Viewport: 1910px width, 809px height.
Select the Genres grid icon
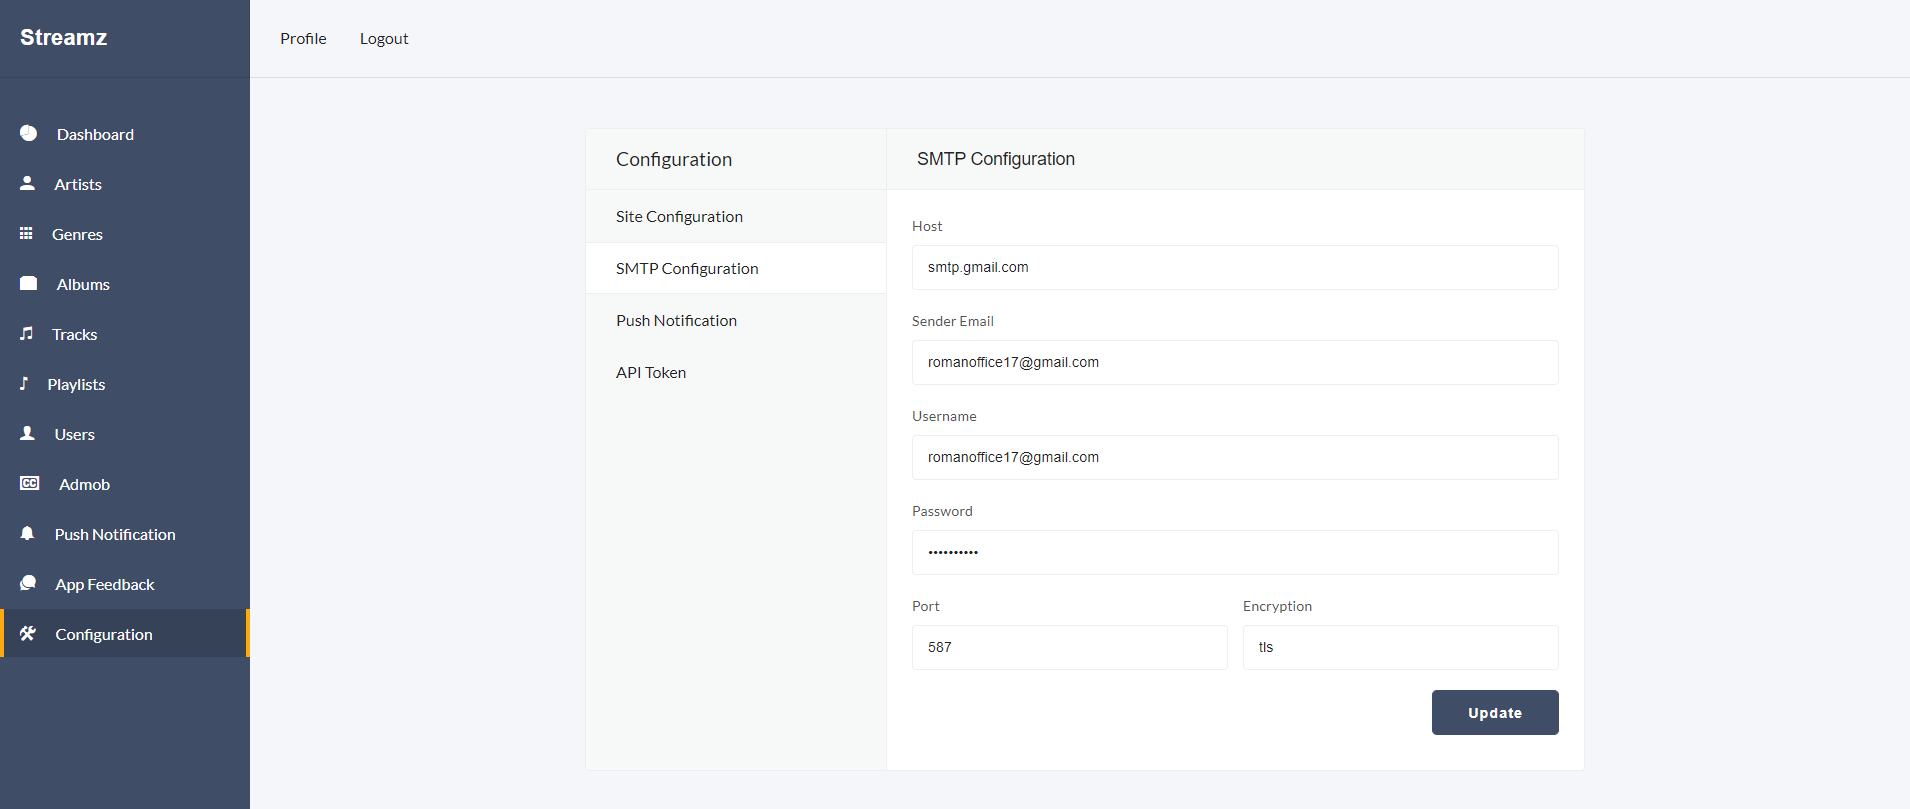coord(26,233)
